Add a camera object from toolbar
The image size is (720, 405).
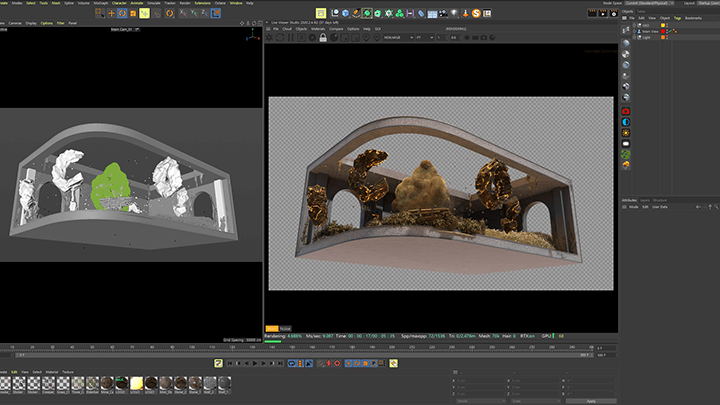pos(443,13)
